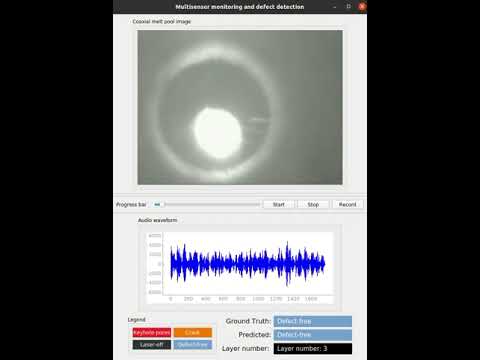Click the Legend label
Viewport: 480px width, 360px height.
tap(136, 319)
